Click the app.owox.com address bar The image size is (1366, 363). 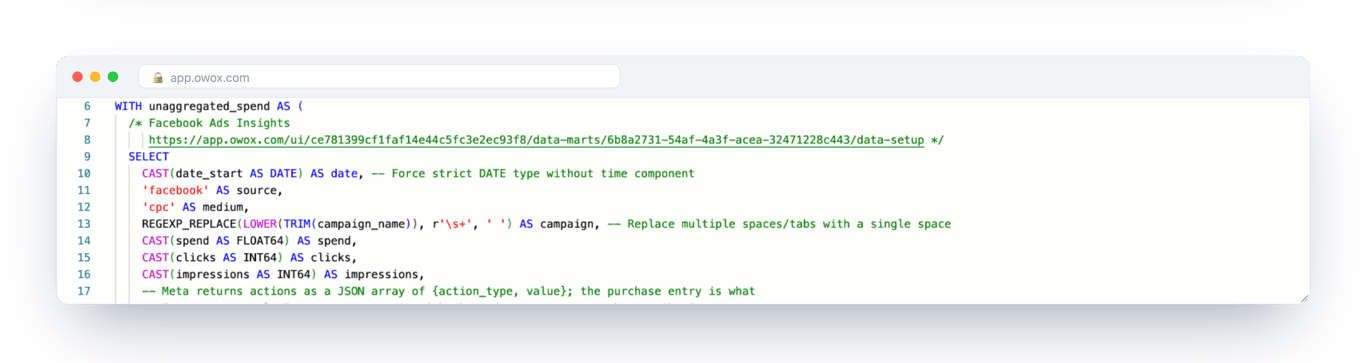[379, 77]
